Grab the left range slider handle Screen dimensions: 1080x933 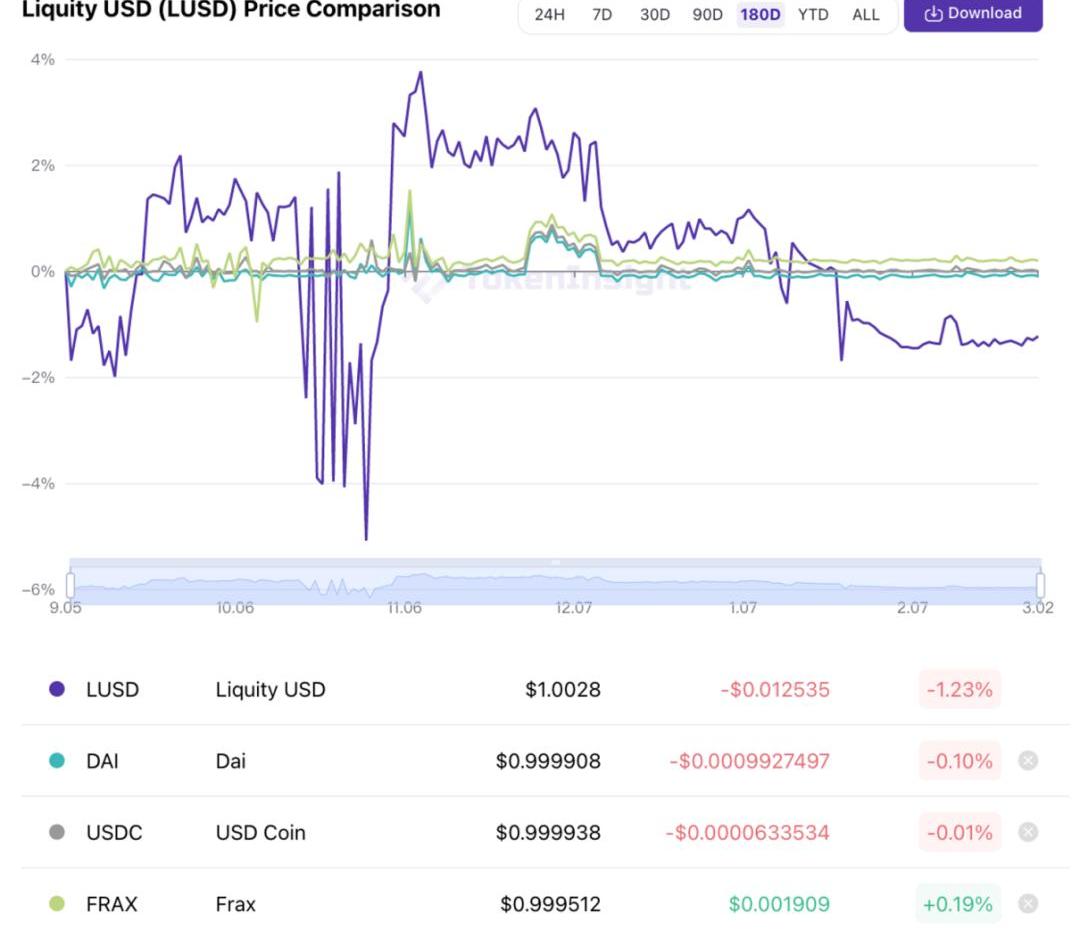pyautogui.click(x=70, y=585)
